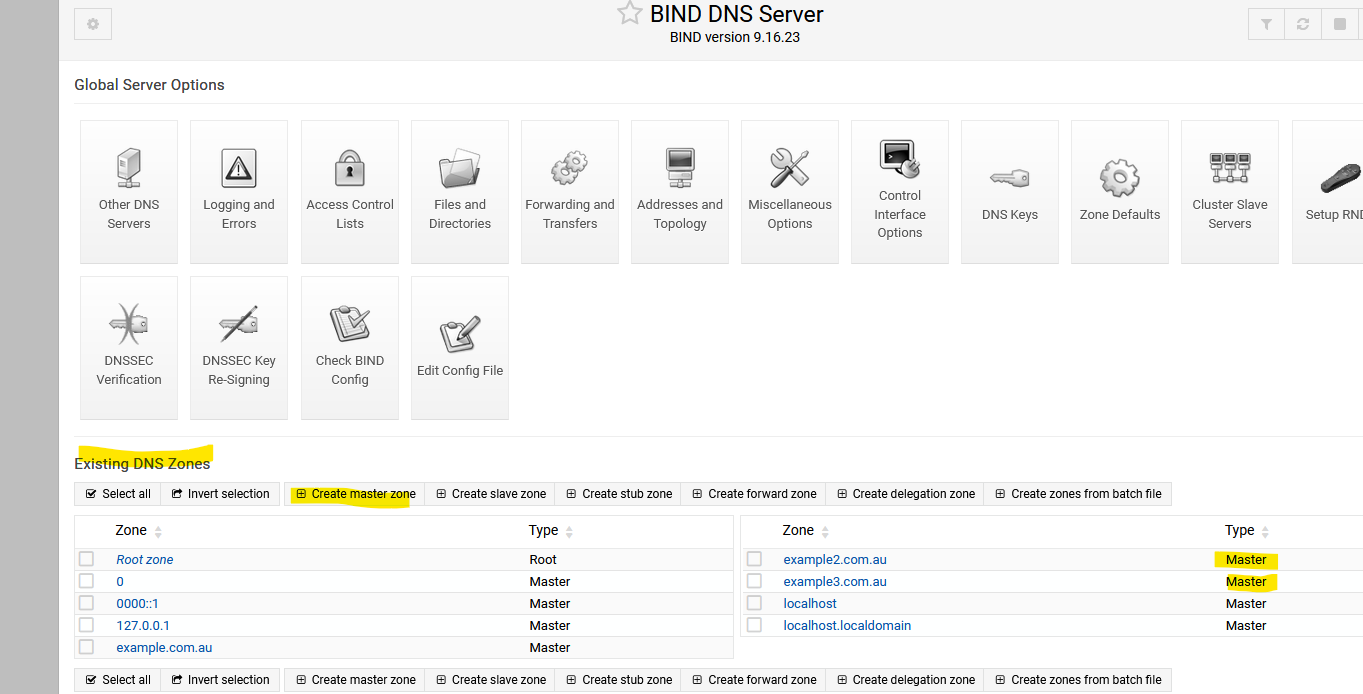Tick the checkbox for zone 0000::1
Screen dimensions: 1363x694
click(87, 603)
